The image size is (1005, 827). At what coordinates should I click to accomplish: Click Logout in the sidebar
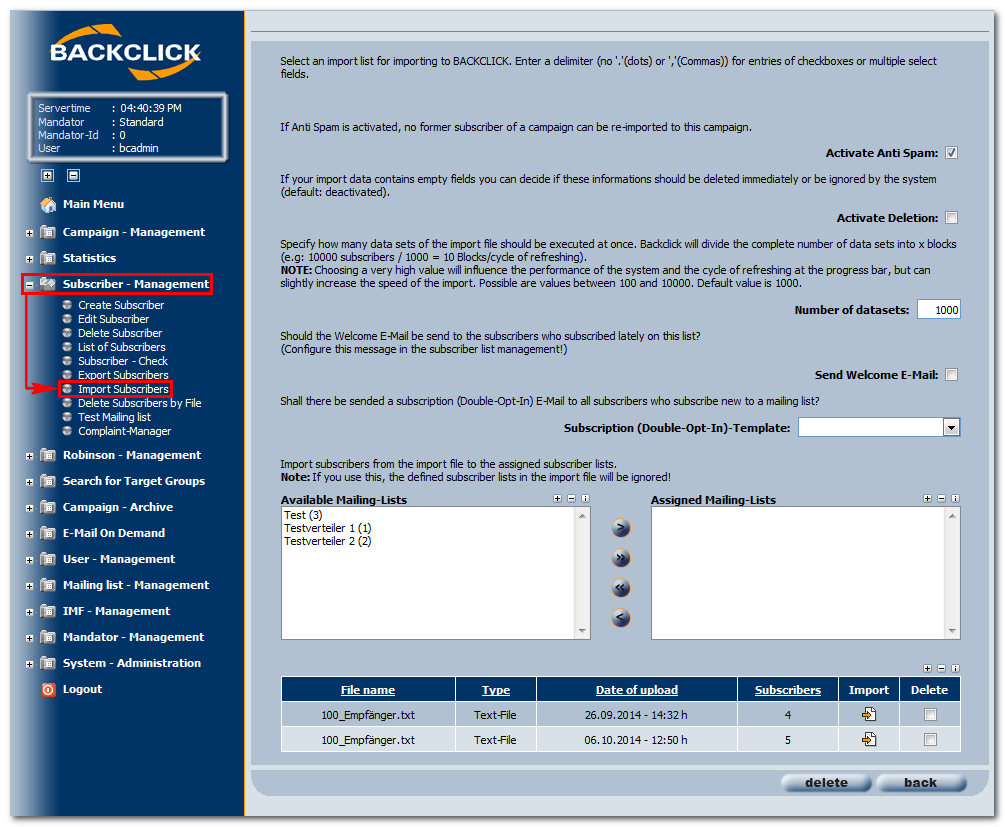pos(83,690)
